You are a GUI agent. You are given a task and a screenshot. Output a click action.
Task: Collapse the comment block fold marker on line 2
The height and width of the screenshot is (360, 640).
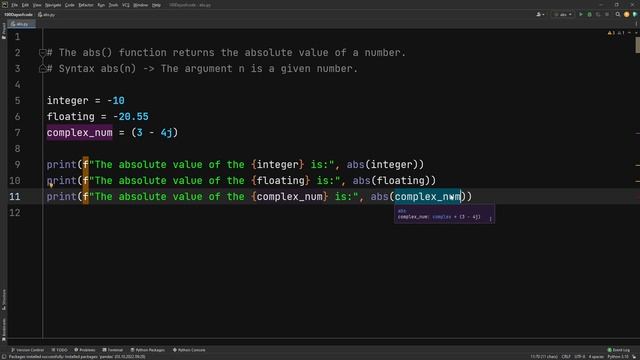42,53
